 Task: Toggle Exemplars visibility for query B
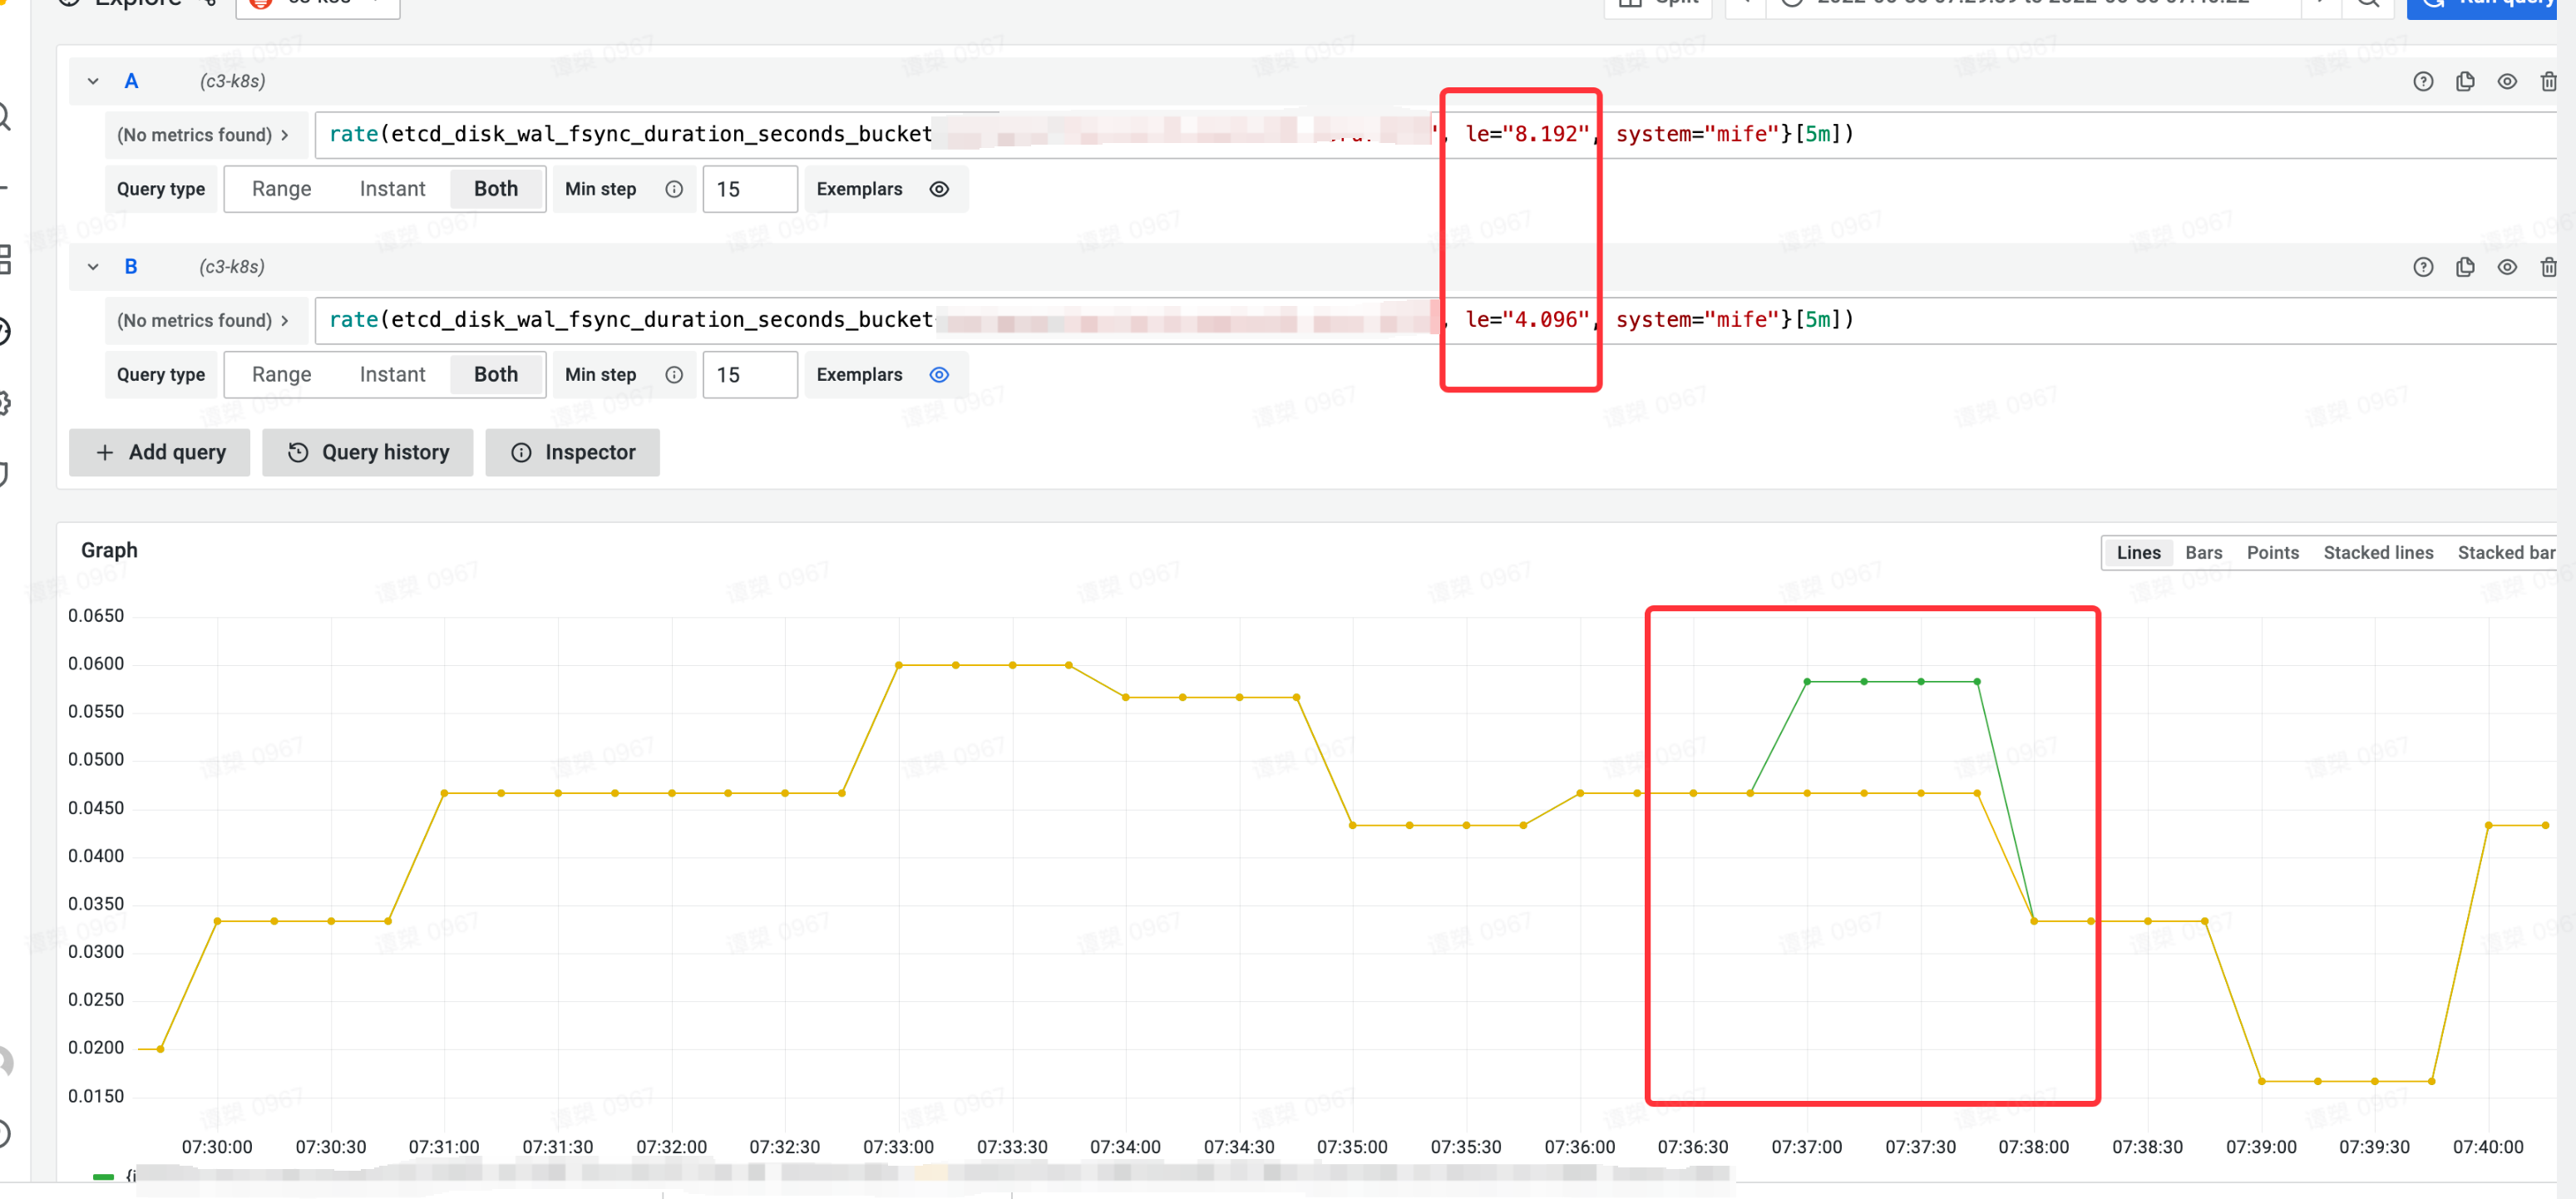tap(939, 374)
